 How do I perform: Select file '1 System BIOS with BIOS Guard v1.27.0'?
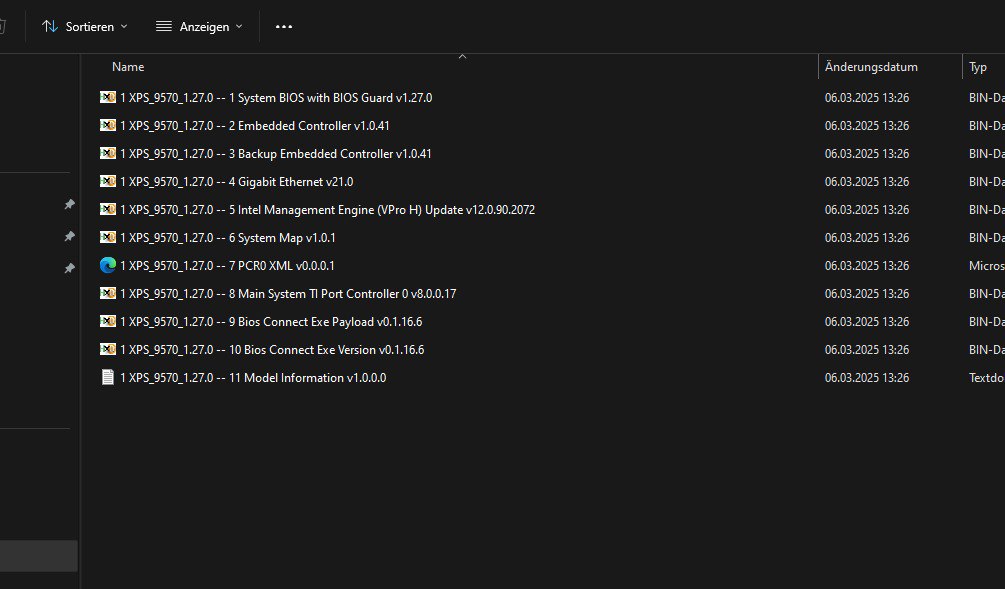pos(276,97)
